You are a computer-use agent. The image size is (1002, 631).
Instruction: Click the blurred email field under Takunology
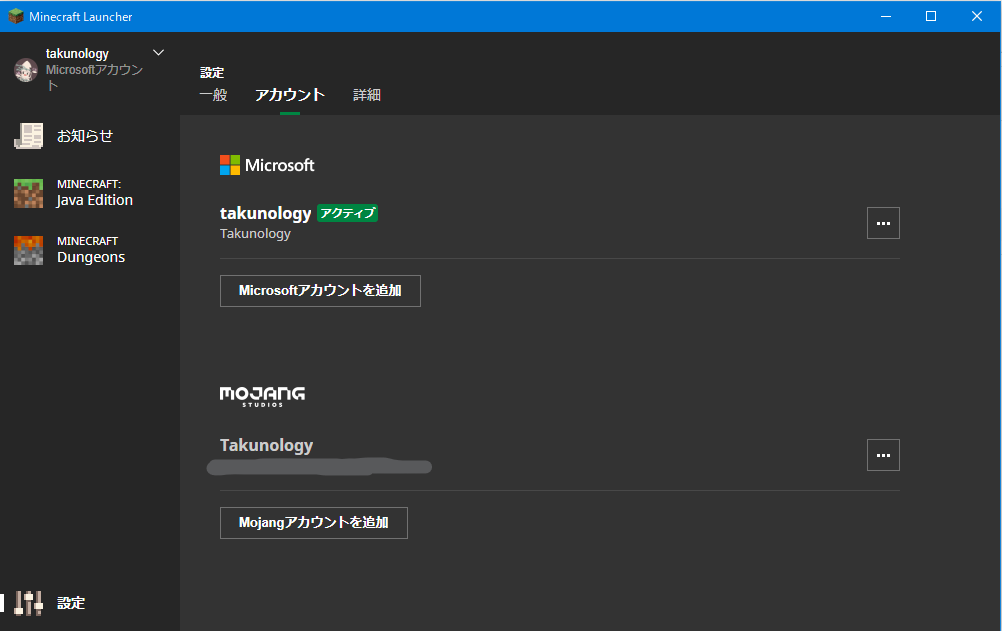click(x=318, y=466)
